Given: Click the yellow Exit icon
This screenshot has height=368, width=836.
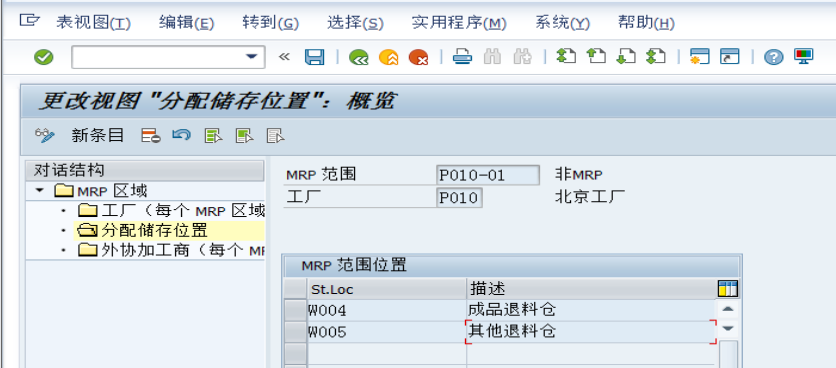Looking at the screenshot, I should 389,57.
